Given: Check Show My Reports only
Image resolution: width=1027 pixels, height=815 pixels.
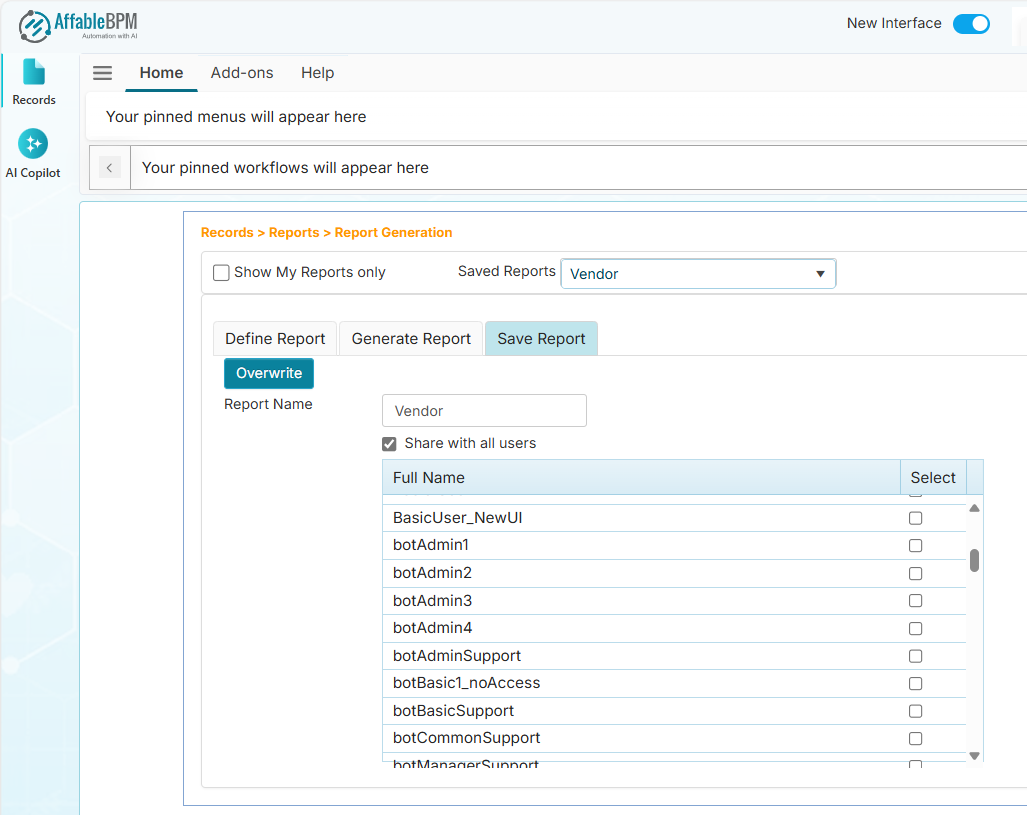Looking at the screenshot, I should pos(222,273).
